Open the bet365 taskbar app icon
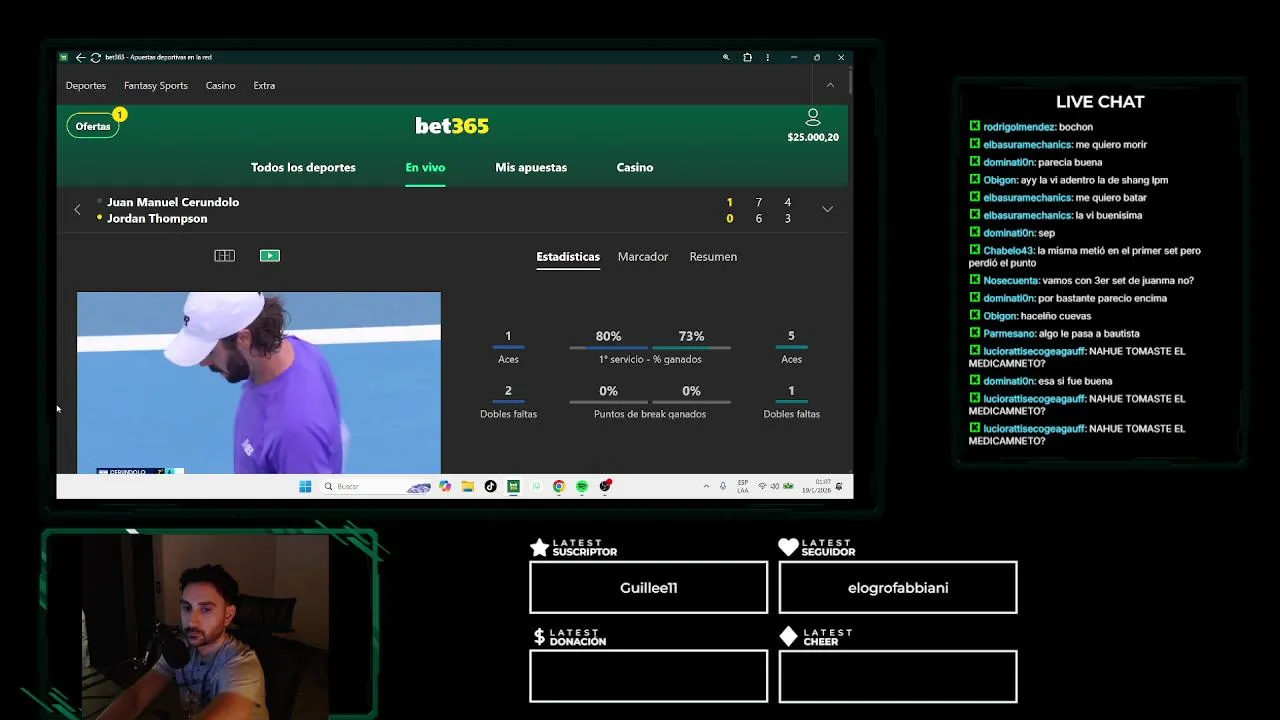 click(x=513, y=487)
